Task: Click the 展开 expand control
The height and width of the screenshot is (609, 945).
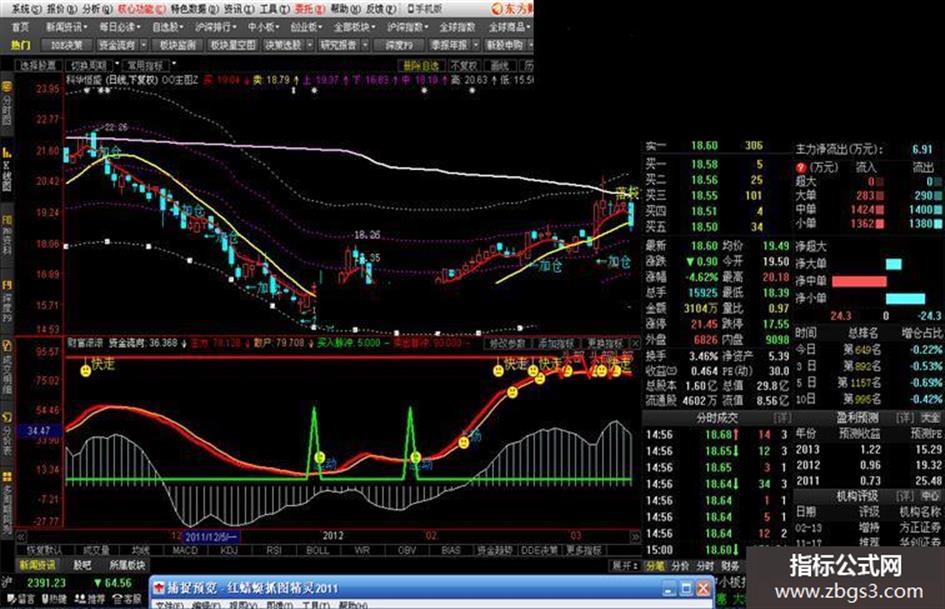Action: click(624, 566)
